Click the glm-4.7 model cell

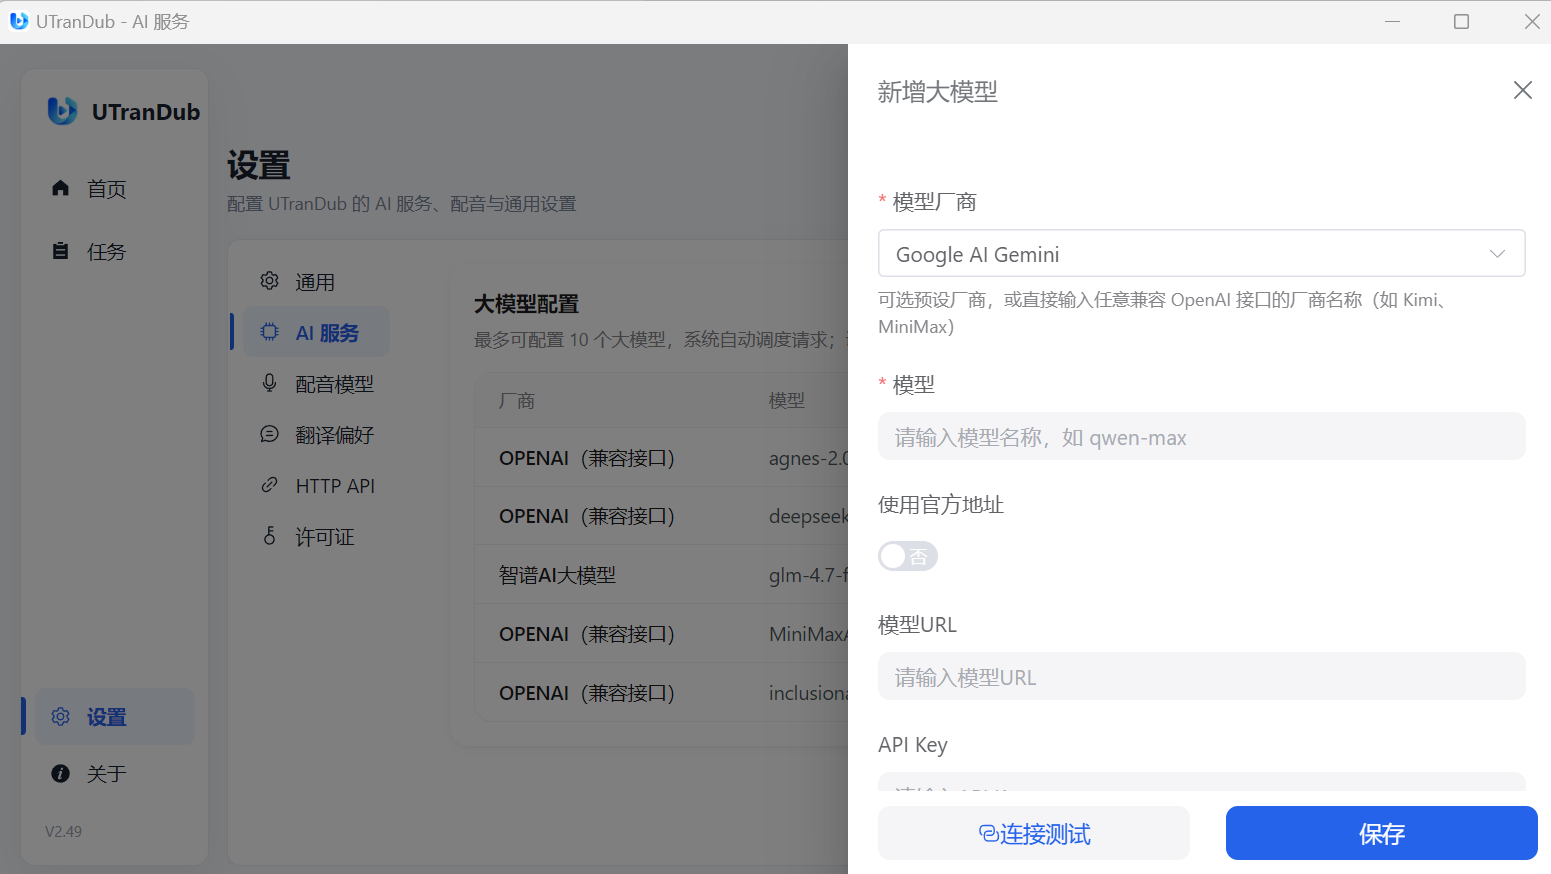(x=808, y=575)
